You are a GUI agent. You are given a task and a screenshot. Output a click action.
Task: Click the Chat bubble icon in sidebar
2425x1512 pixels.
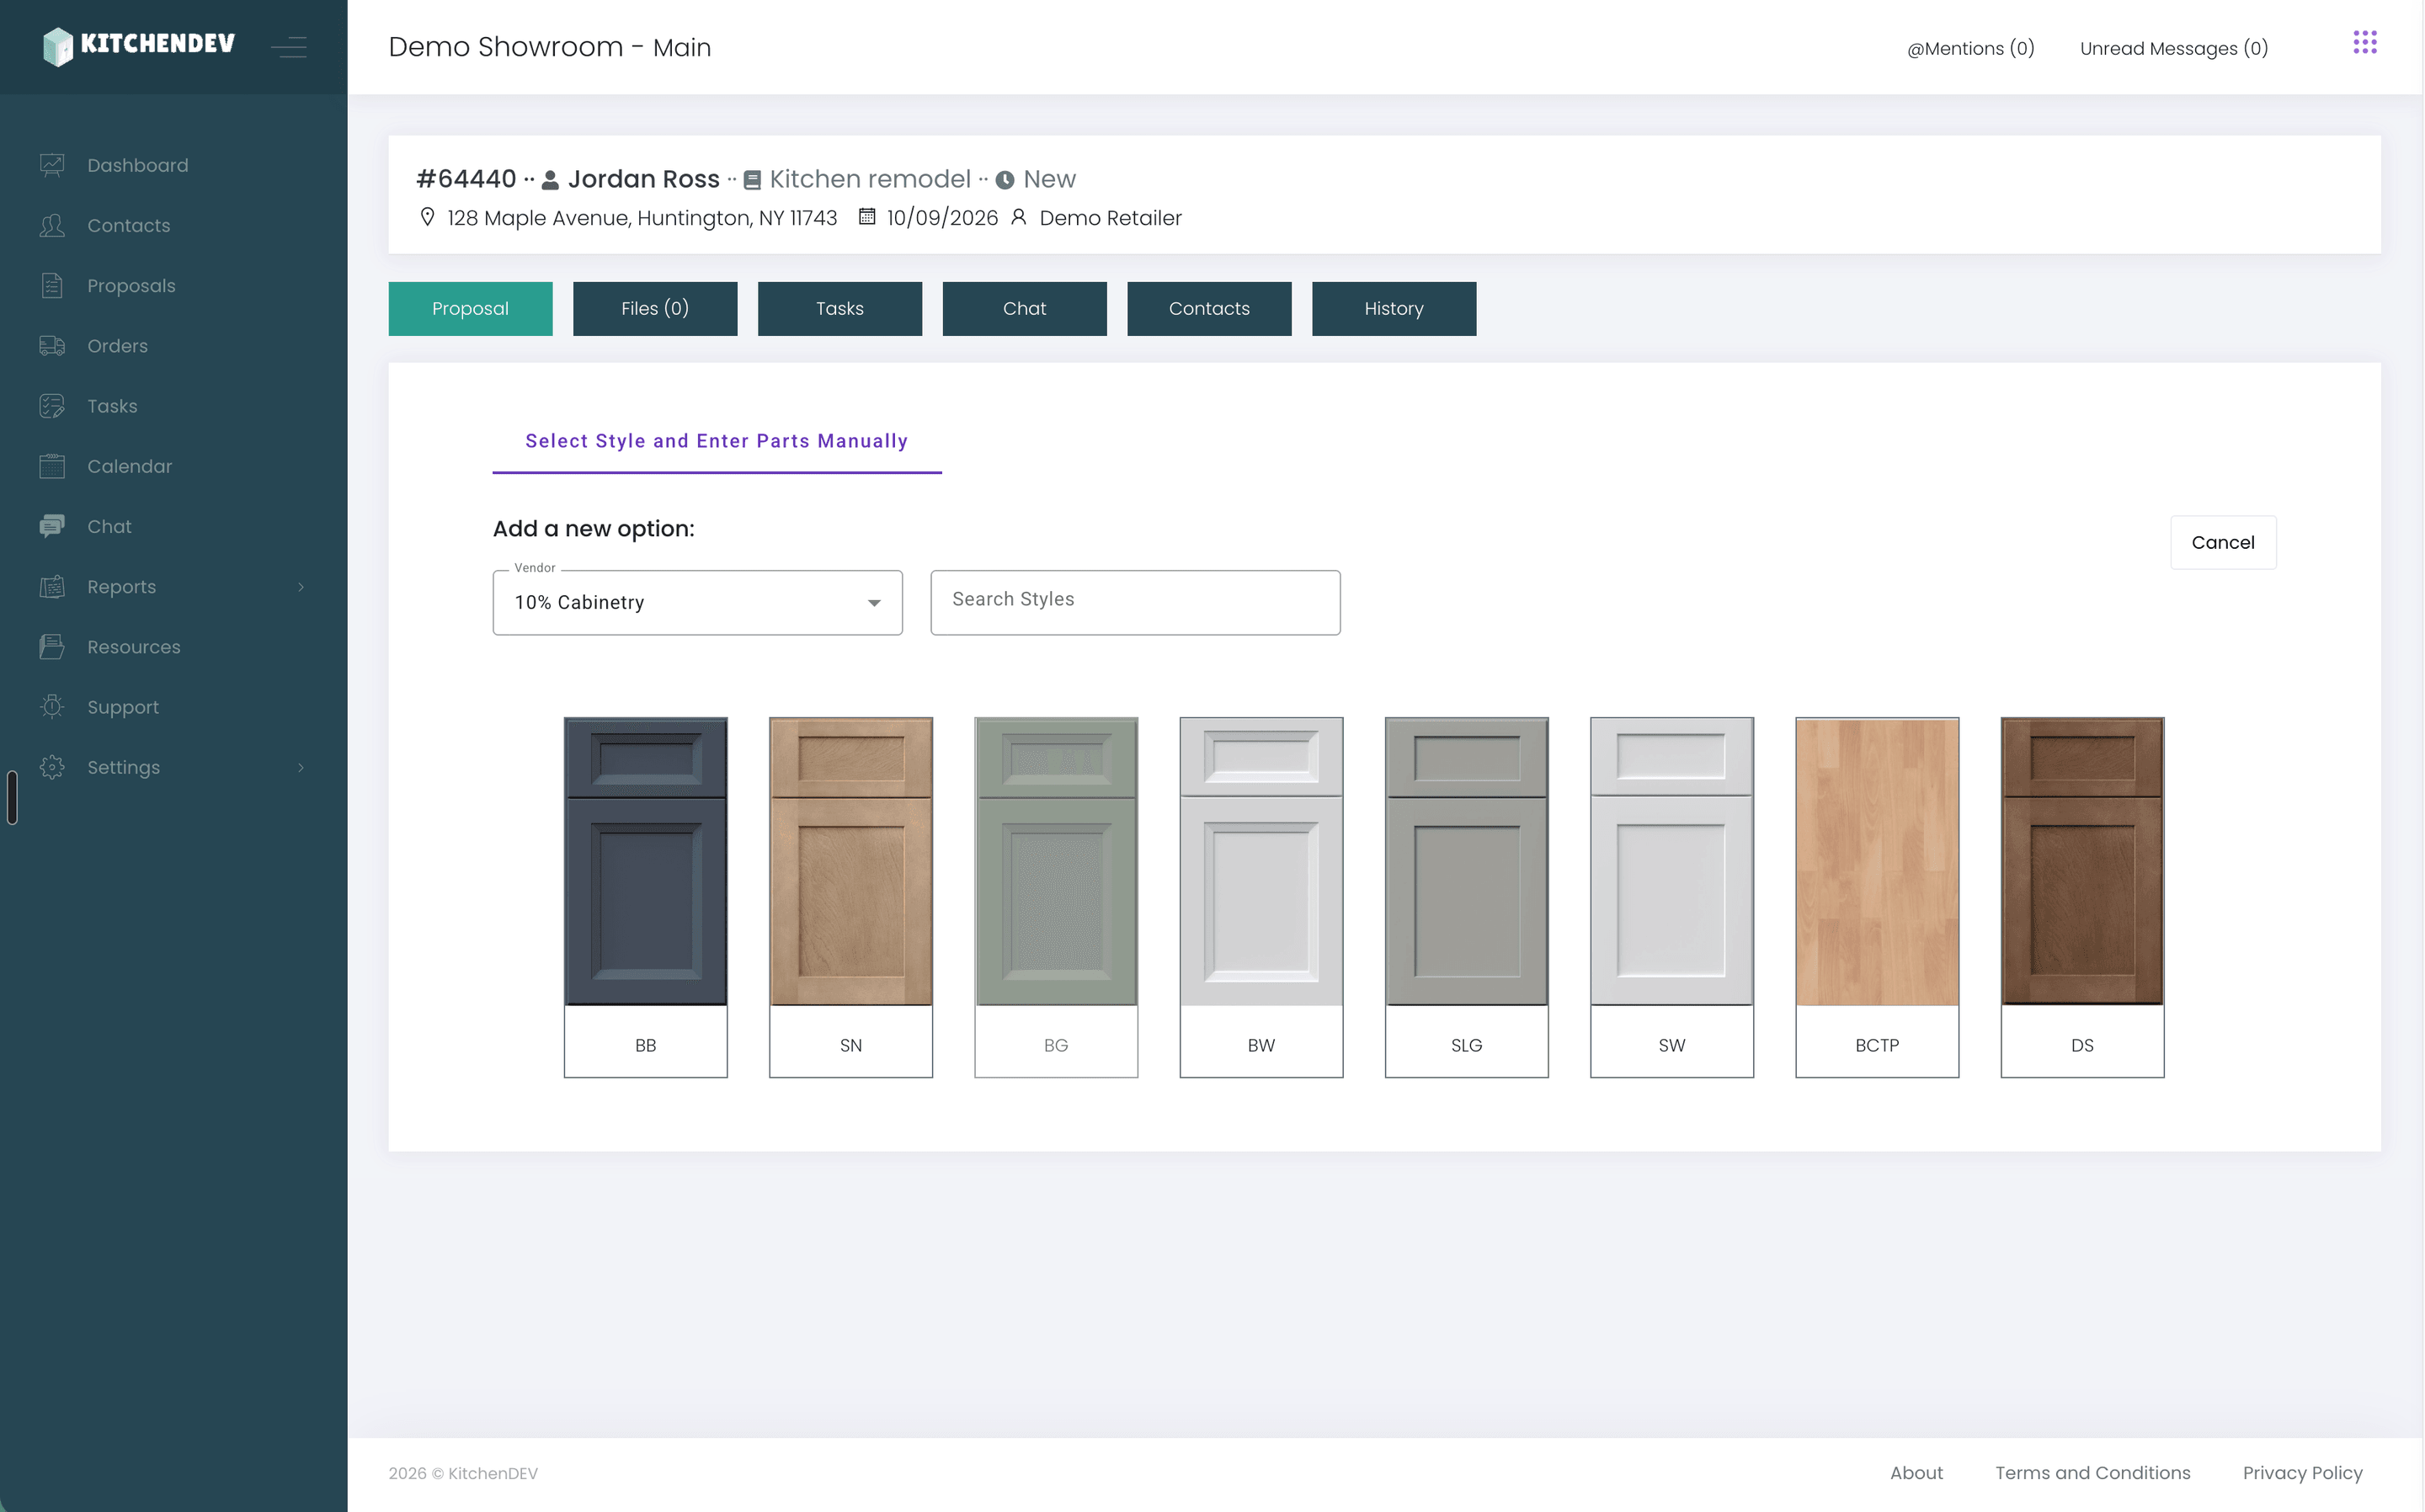[52, 526]
